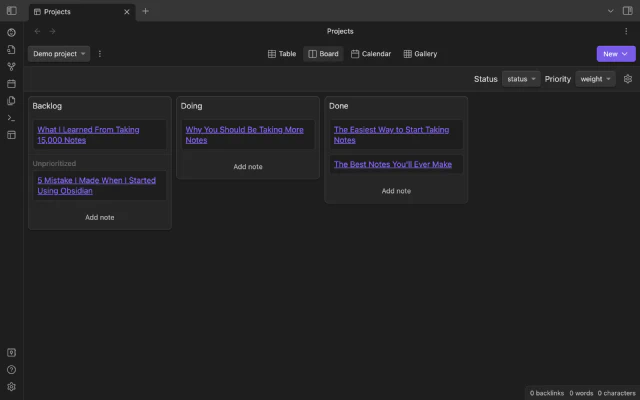The width and height of the screenshot is (640, 400).
Task: Open graph view from the ribbon
Action: pos(11,66)
